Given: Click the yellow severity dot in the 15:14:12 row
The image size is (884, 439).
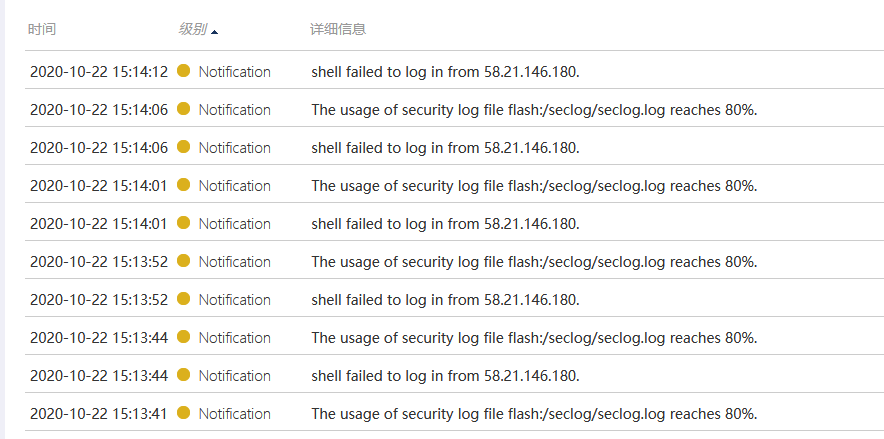Looking at the screenshot, I should [x=183, y=71].
